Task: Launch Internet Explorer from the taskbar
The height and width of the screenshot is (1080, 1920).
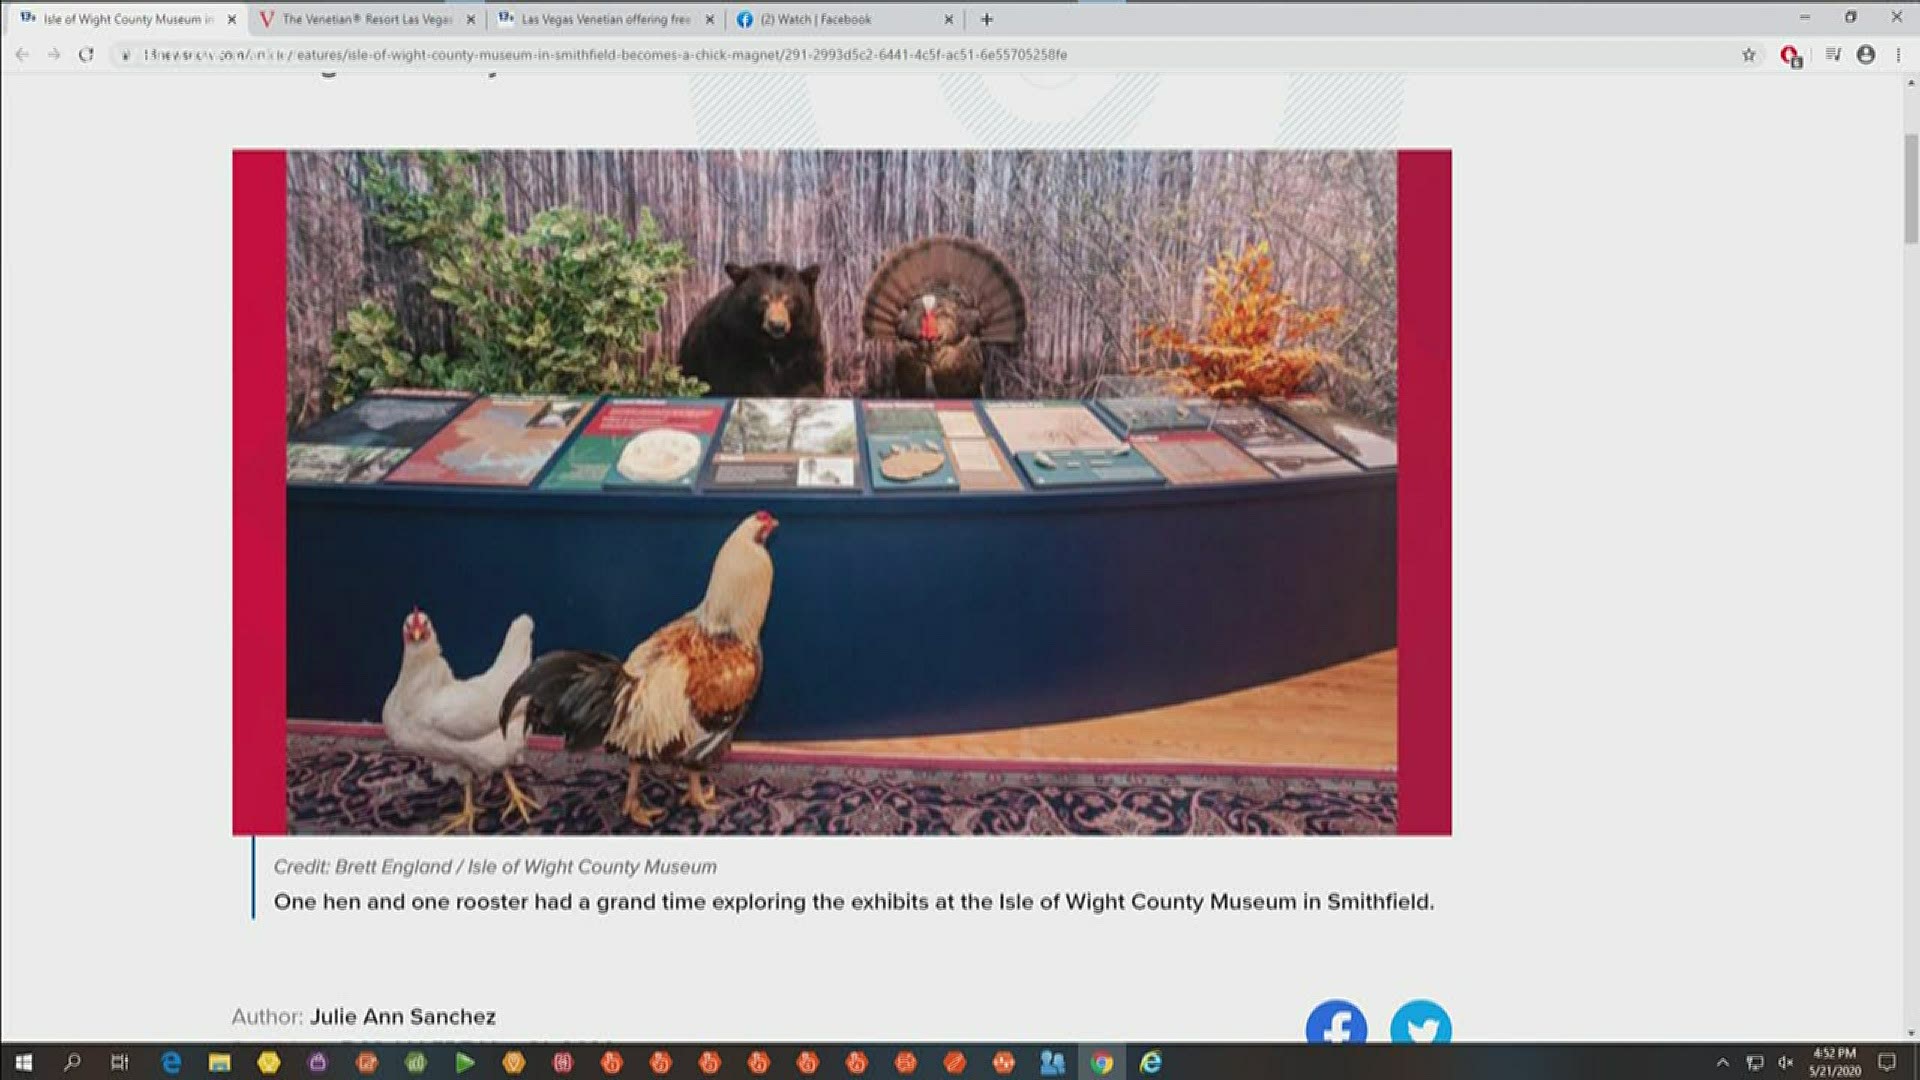Action: (x=1151, y=1062)
